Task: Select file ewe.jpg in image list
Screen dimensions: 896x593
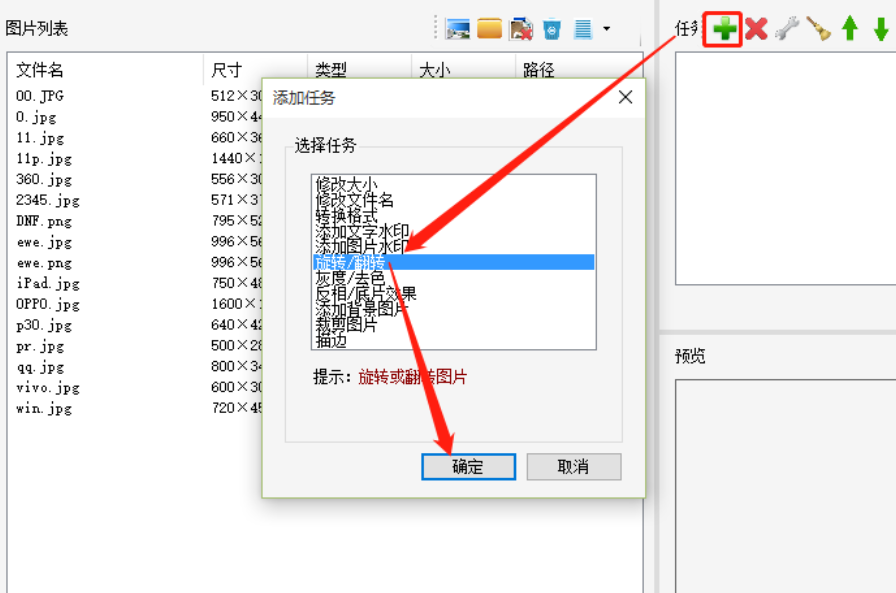Action: click(x=44, y=242)
